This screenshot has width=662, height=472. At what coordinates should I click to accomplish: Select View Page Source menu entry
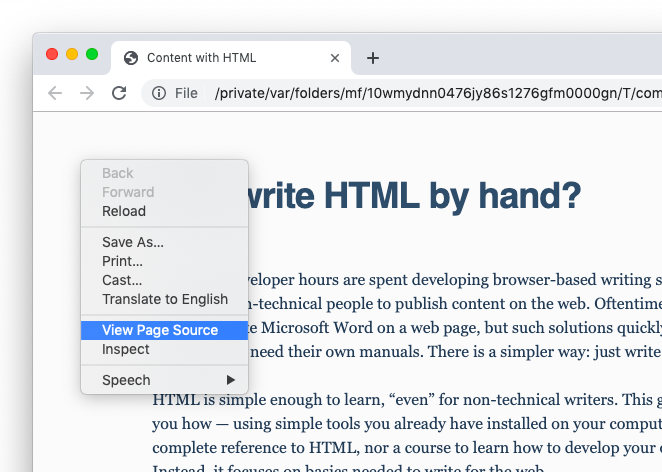(x=165, y=330)
